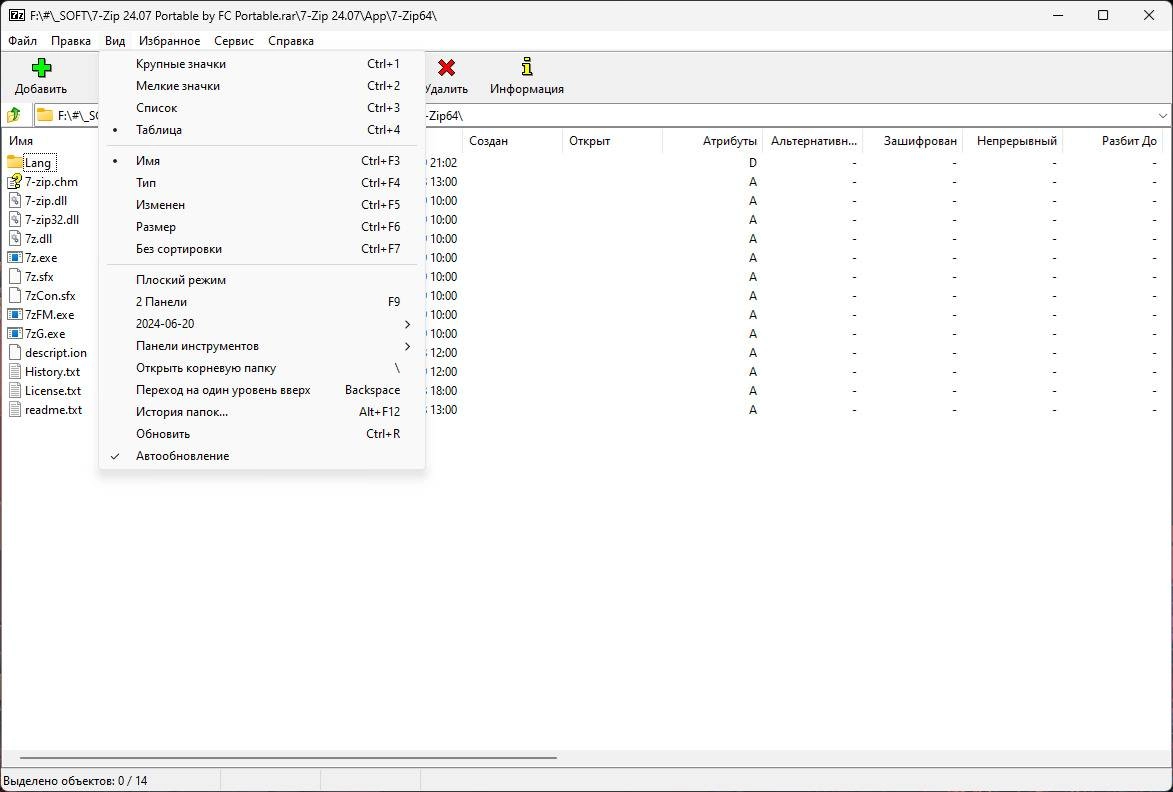
Task: Sort by Type (Тип) in the menu
Action: [262, 182]
